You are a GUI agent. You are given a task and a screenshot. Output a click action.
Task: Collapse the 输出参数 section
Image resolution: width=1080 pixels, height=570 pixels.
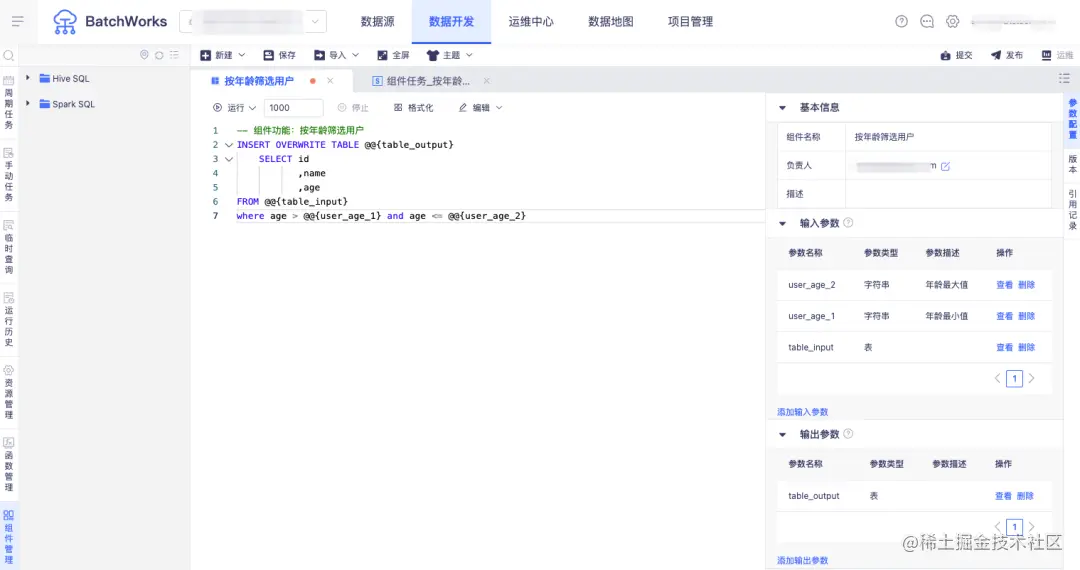tap(782, 434)
